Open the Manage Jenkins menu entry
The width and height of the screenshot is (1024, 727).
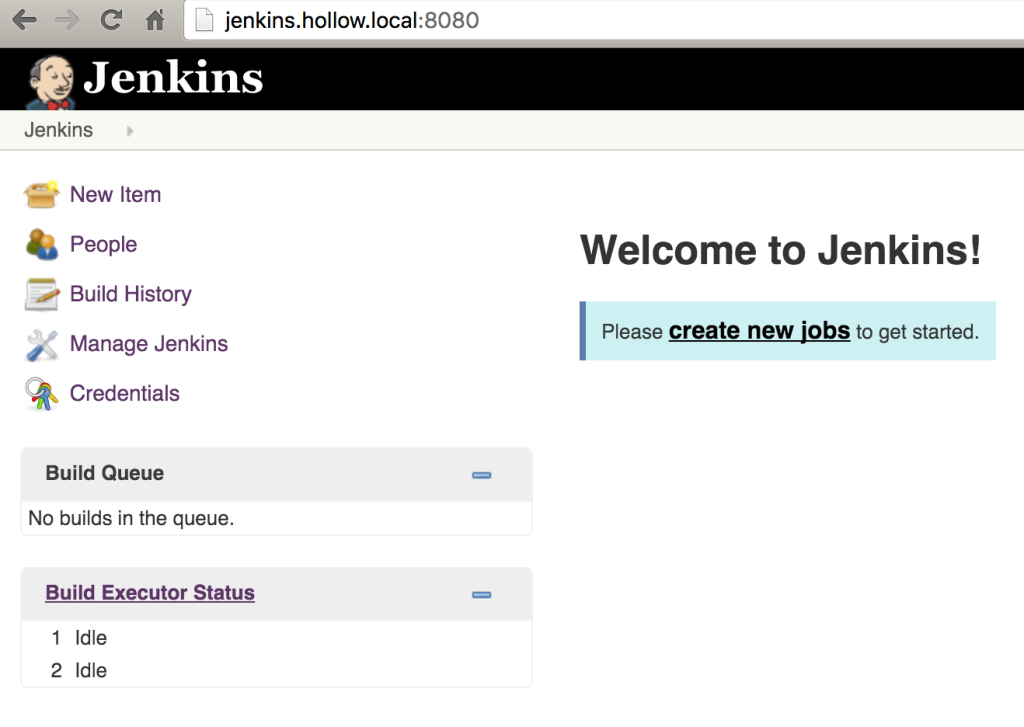(x=148, y=343)
